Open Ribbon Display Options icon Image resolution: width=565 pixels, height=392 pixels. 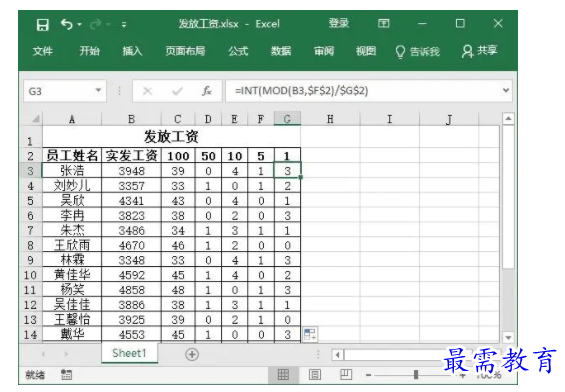point(383,24)
